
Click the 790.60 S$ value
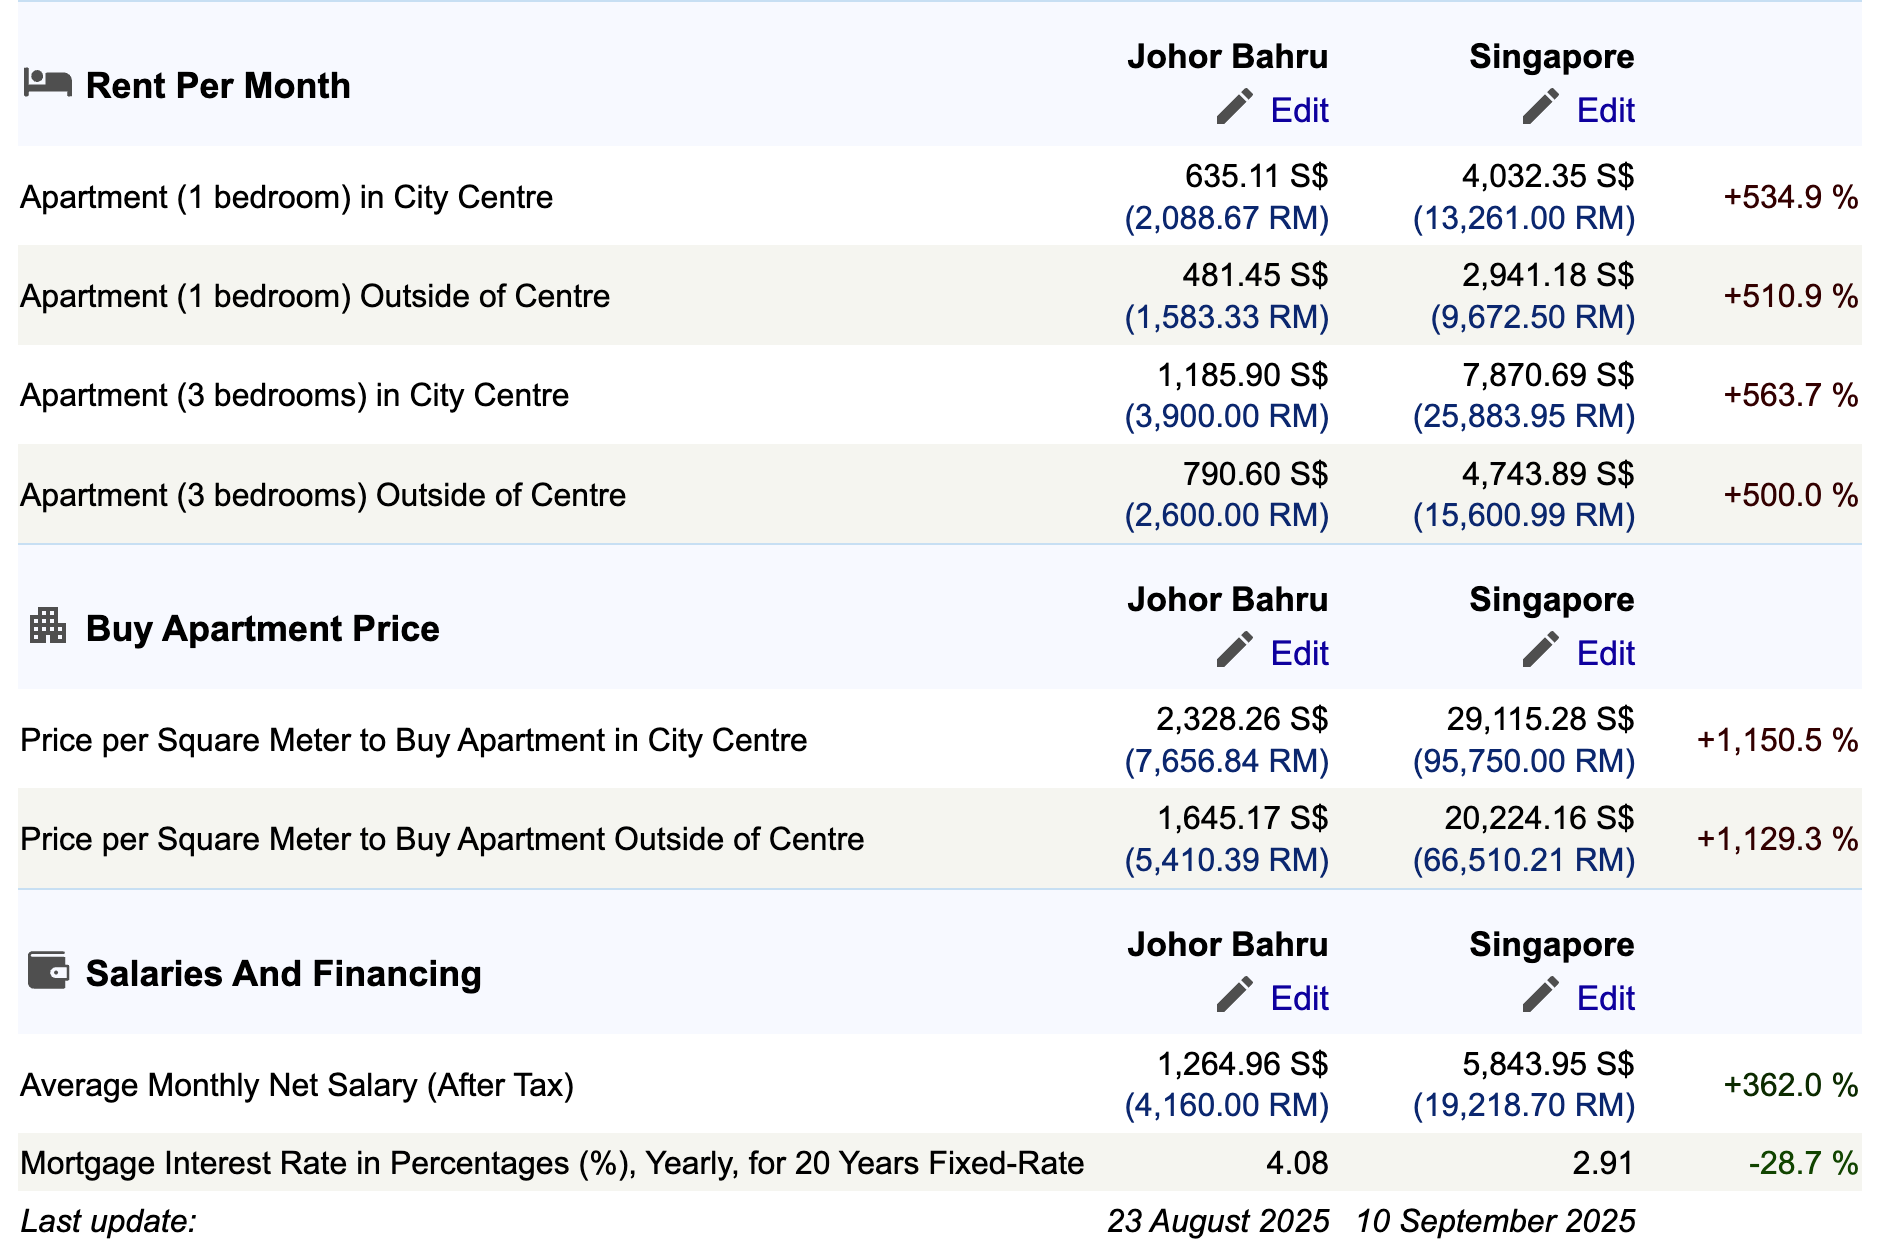click(x=1255, y=474)
